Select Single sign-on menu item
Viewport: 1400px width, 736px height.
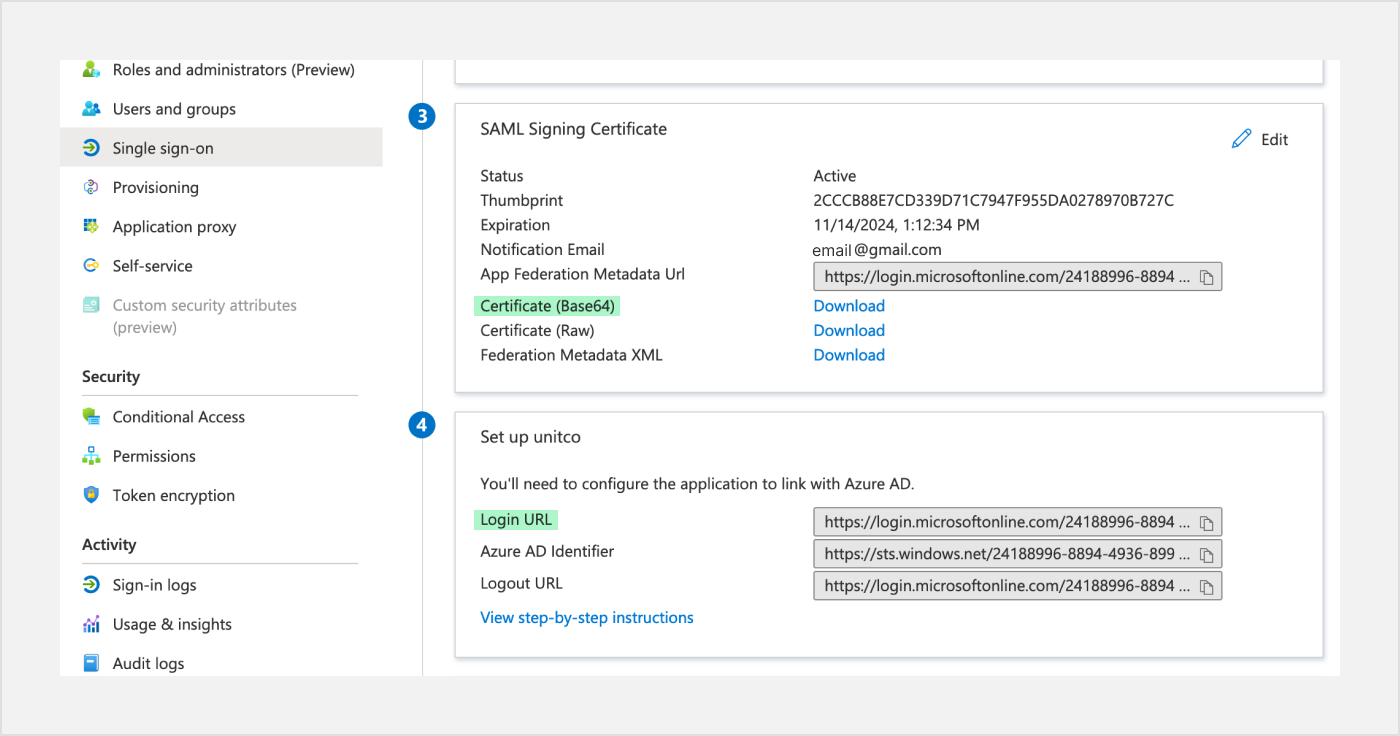tap(221, 148)
